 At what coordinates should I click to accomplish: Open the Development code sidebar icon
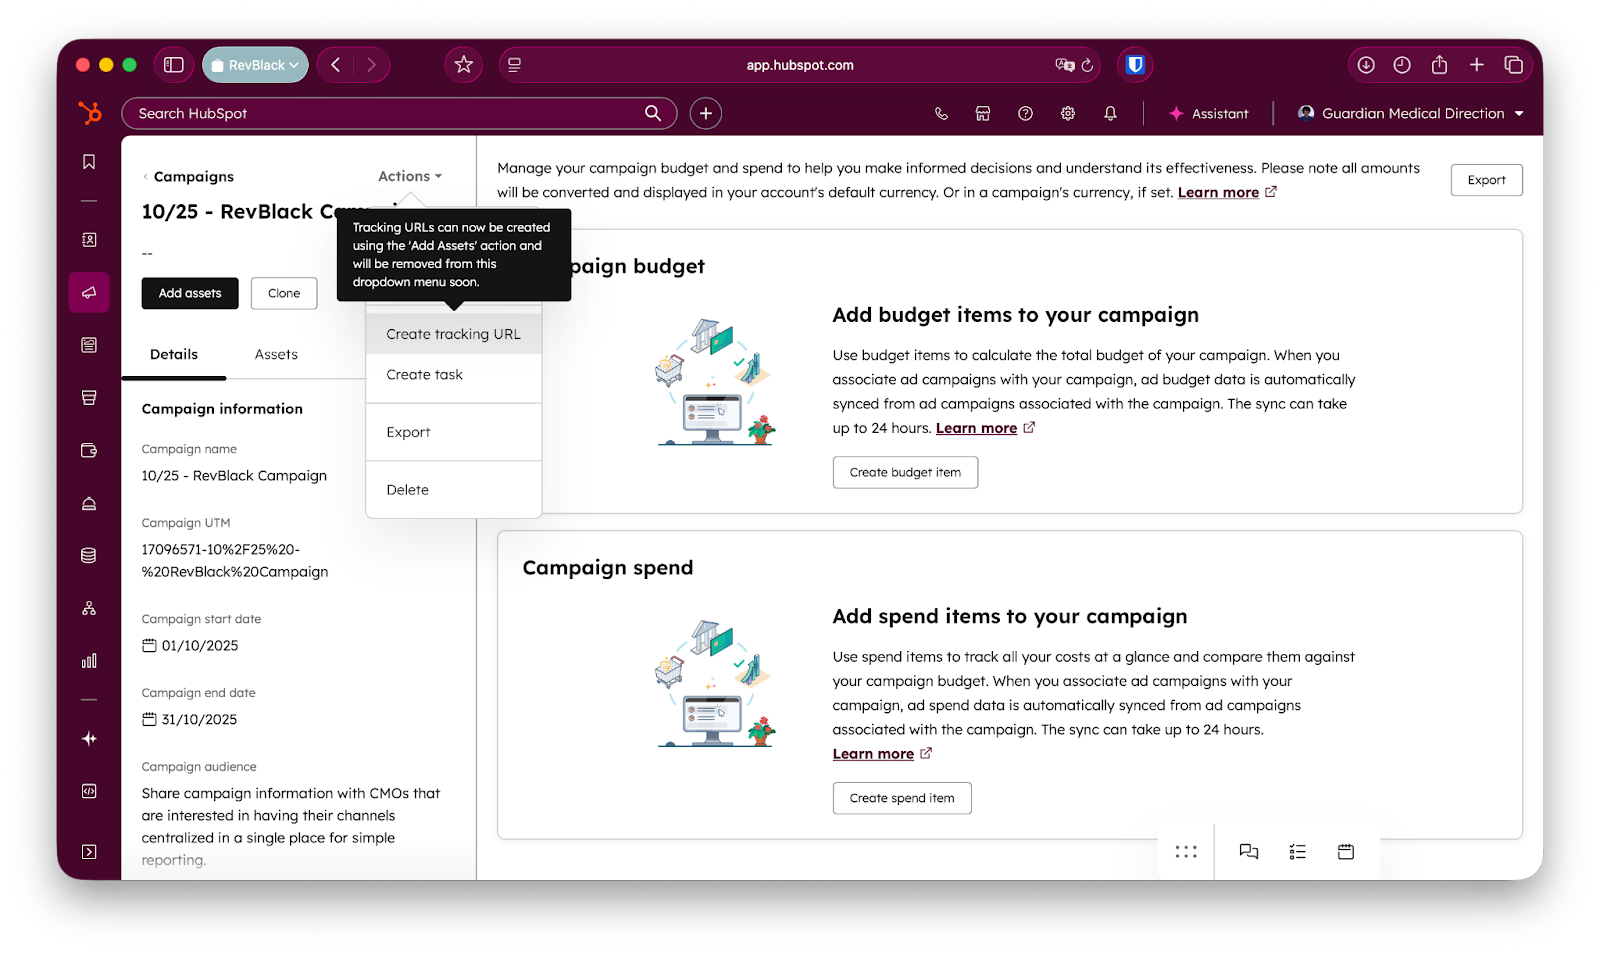(89, 791)
